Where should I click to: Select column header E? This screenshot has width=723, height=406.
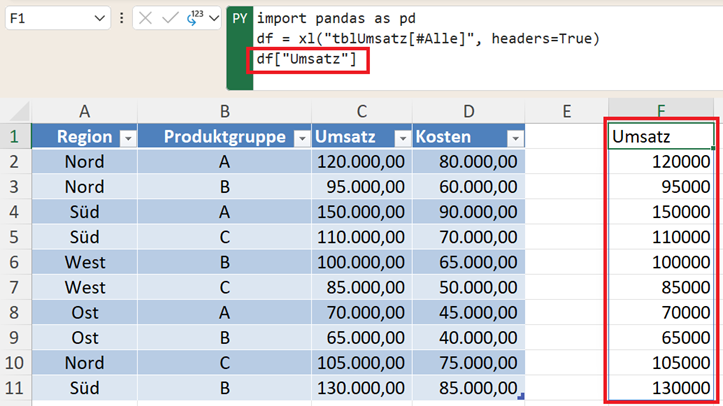coord(566,110)
